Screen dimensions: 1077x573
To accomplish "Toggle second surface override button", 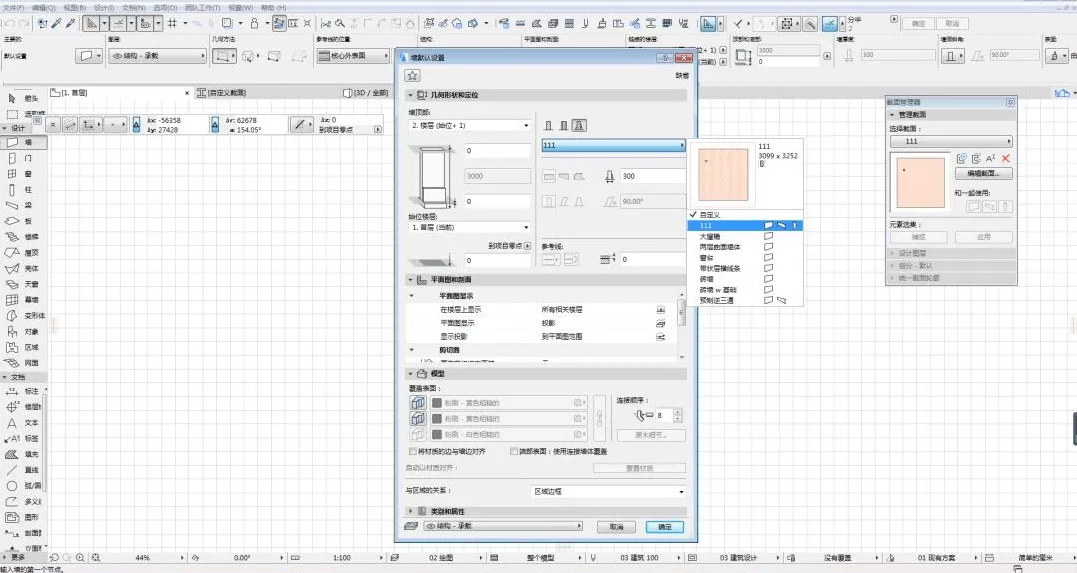I will [x=418, y=418].
